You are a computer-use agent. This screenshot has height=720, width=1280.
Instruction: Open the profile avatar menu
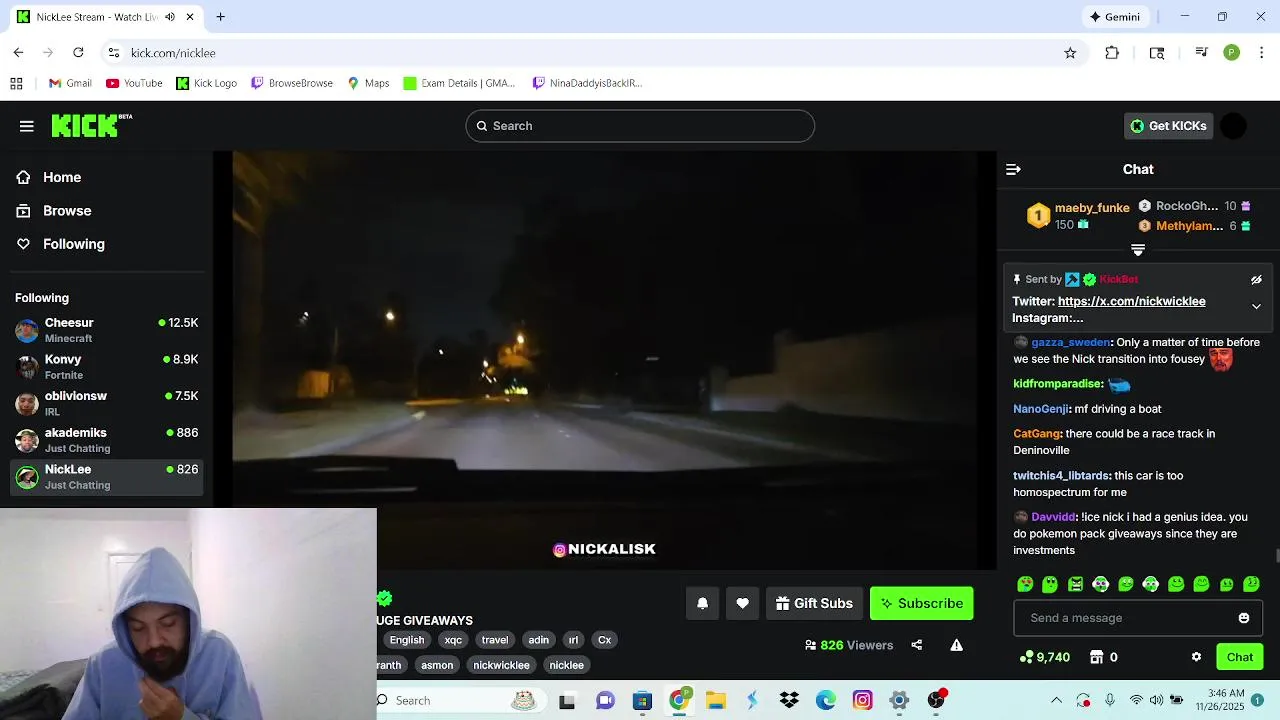pyautogui.click(x=1233, y=126)
